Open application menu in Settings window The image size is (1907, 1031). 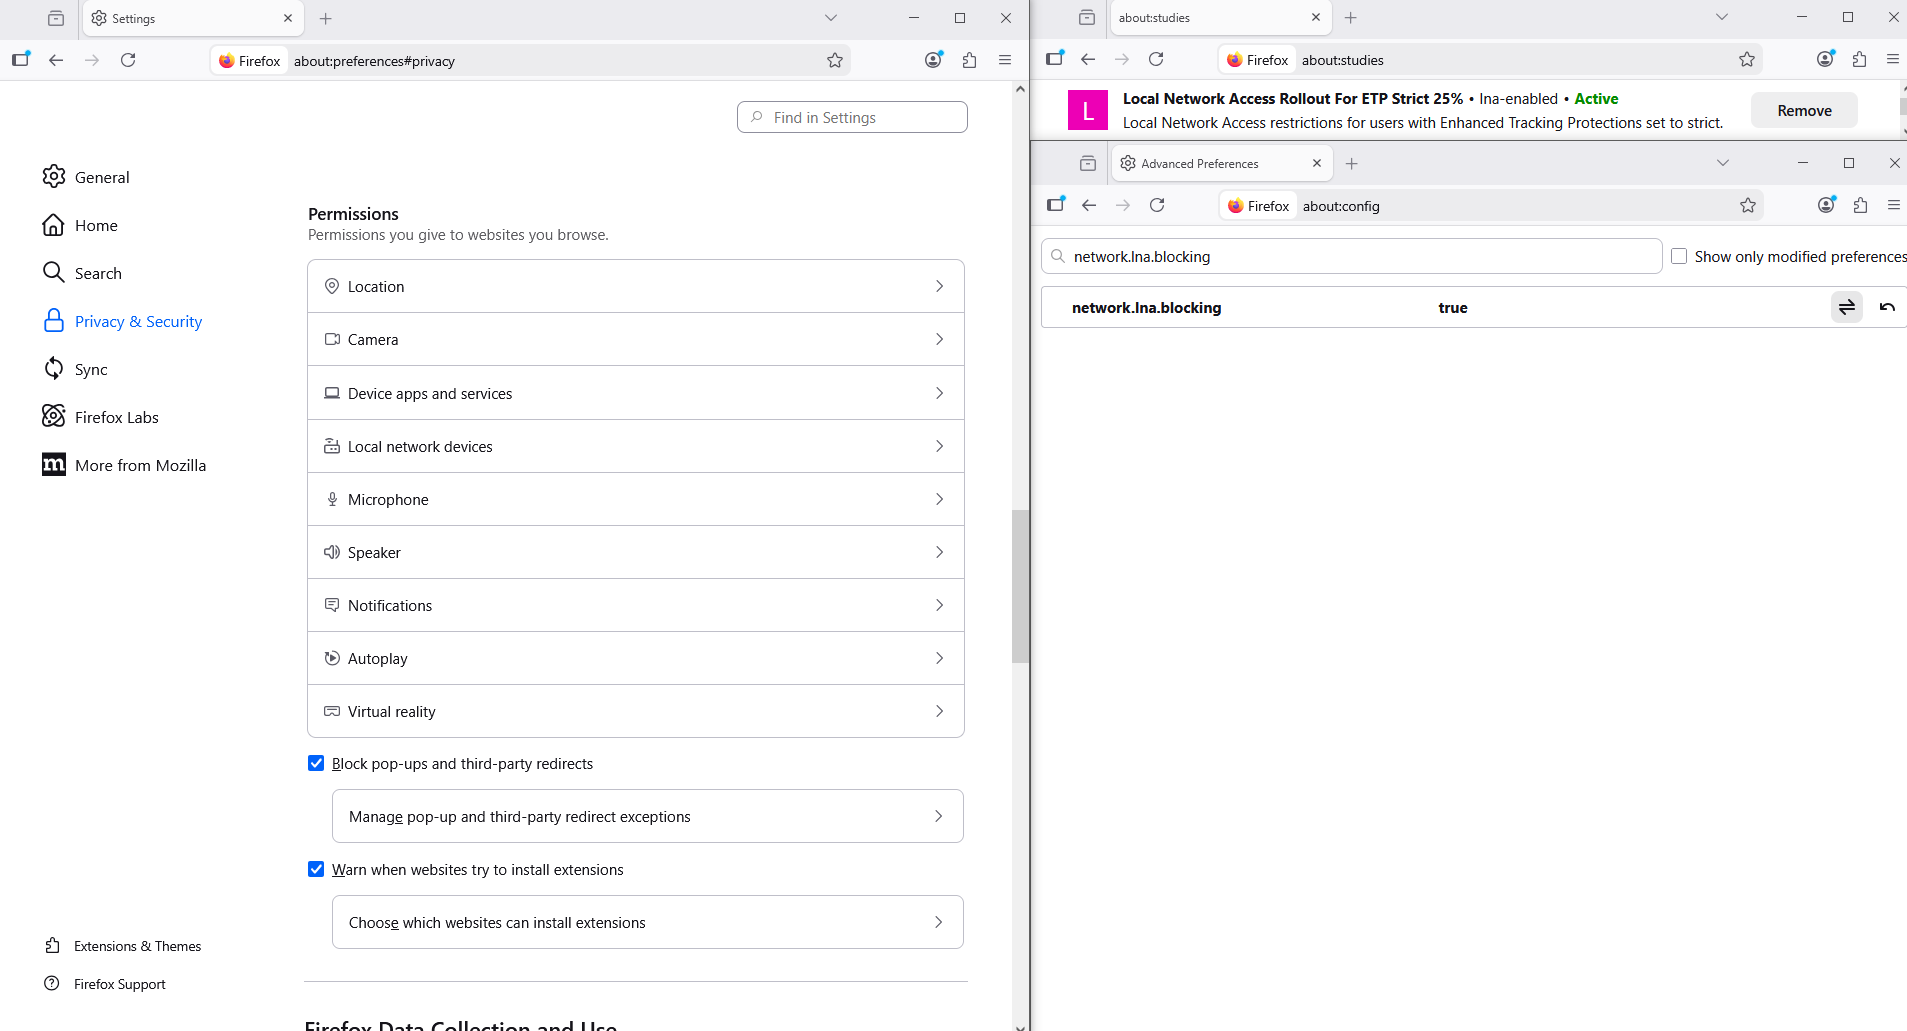pyautogui.click(x=1005, y=61)
